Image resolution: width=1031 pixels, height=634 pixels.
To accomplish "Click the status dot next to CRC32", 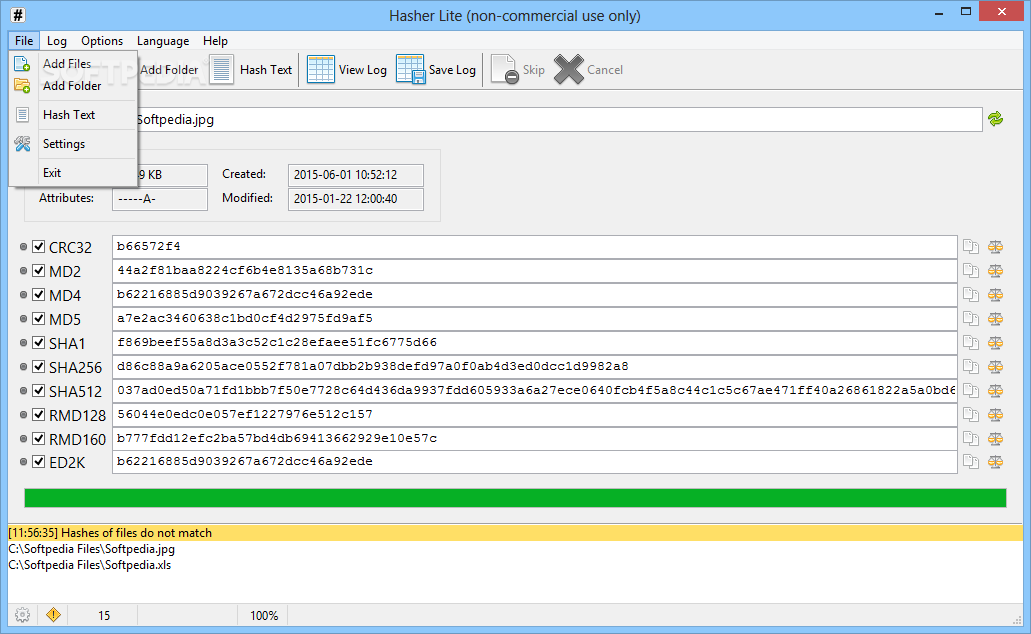I will pos(23,247).
